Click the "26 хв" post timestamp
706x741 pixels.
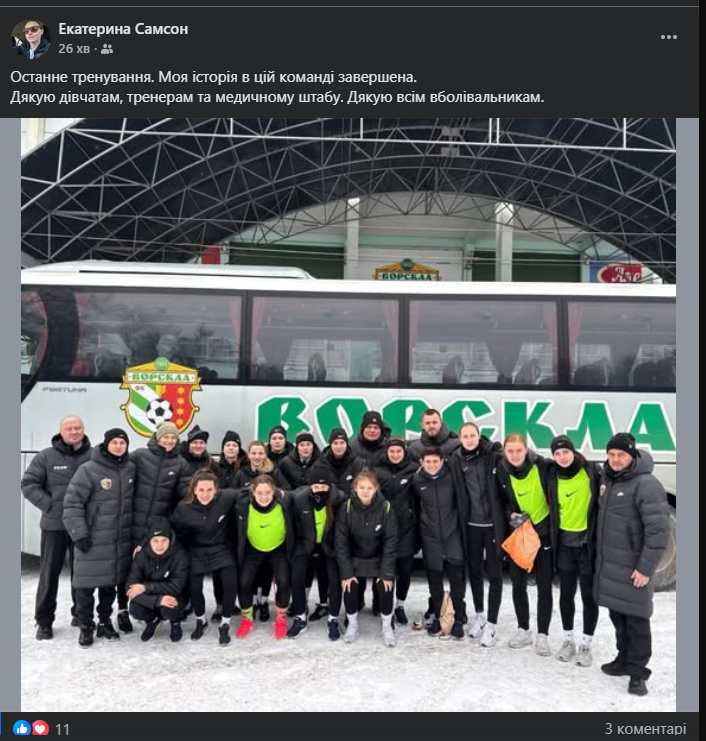pos(74,49)
